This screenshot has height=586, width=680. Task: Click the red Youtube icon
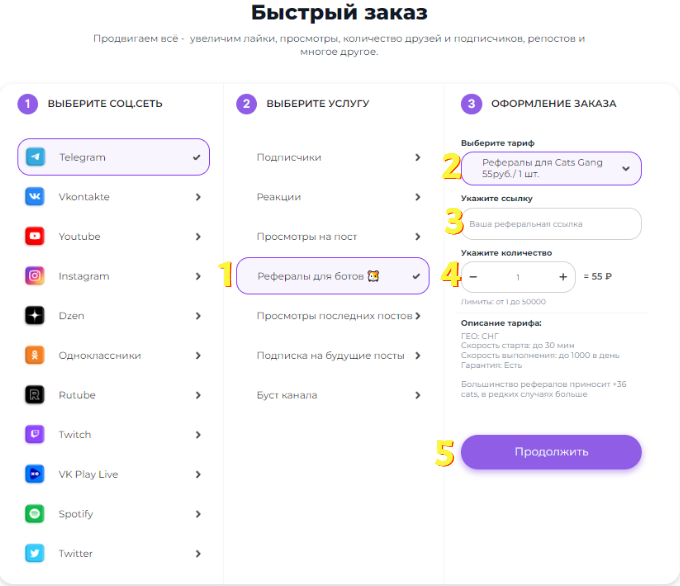35,236
